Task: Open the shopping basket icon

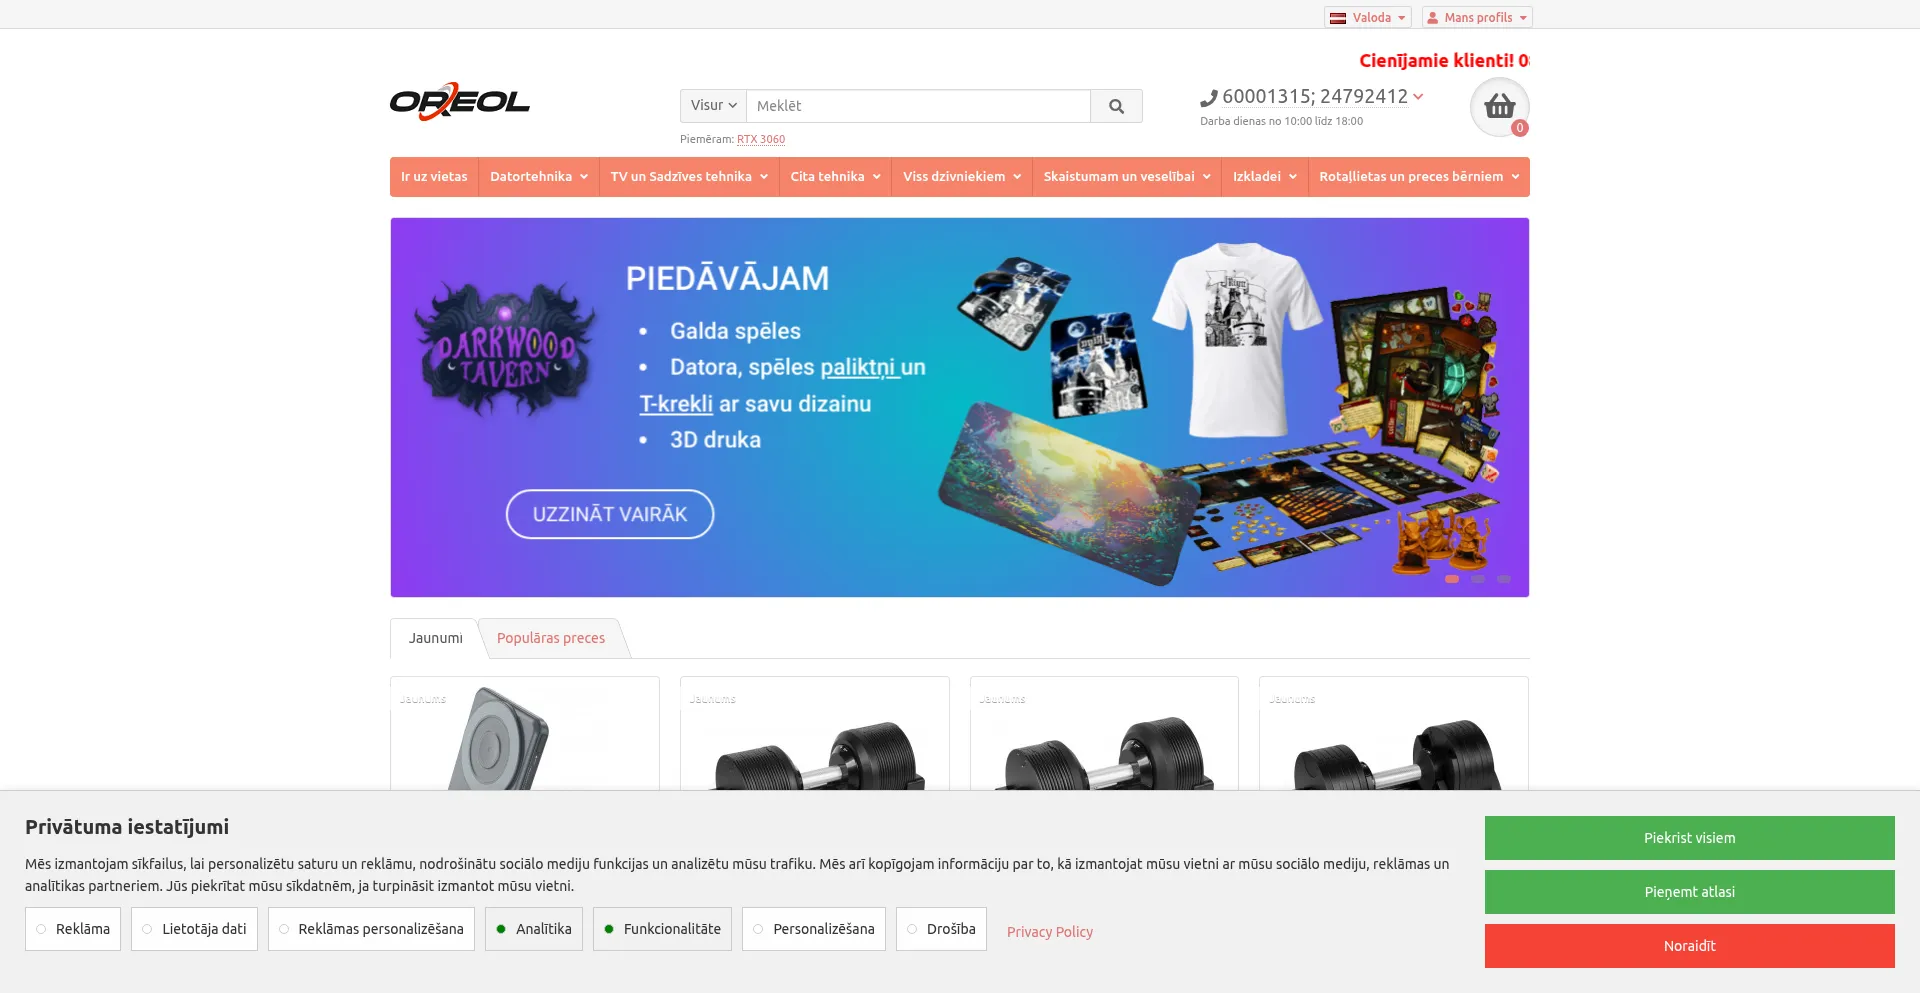Action: point(1499,106)
